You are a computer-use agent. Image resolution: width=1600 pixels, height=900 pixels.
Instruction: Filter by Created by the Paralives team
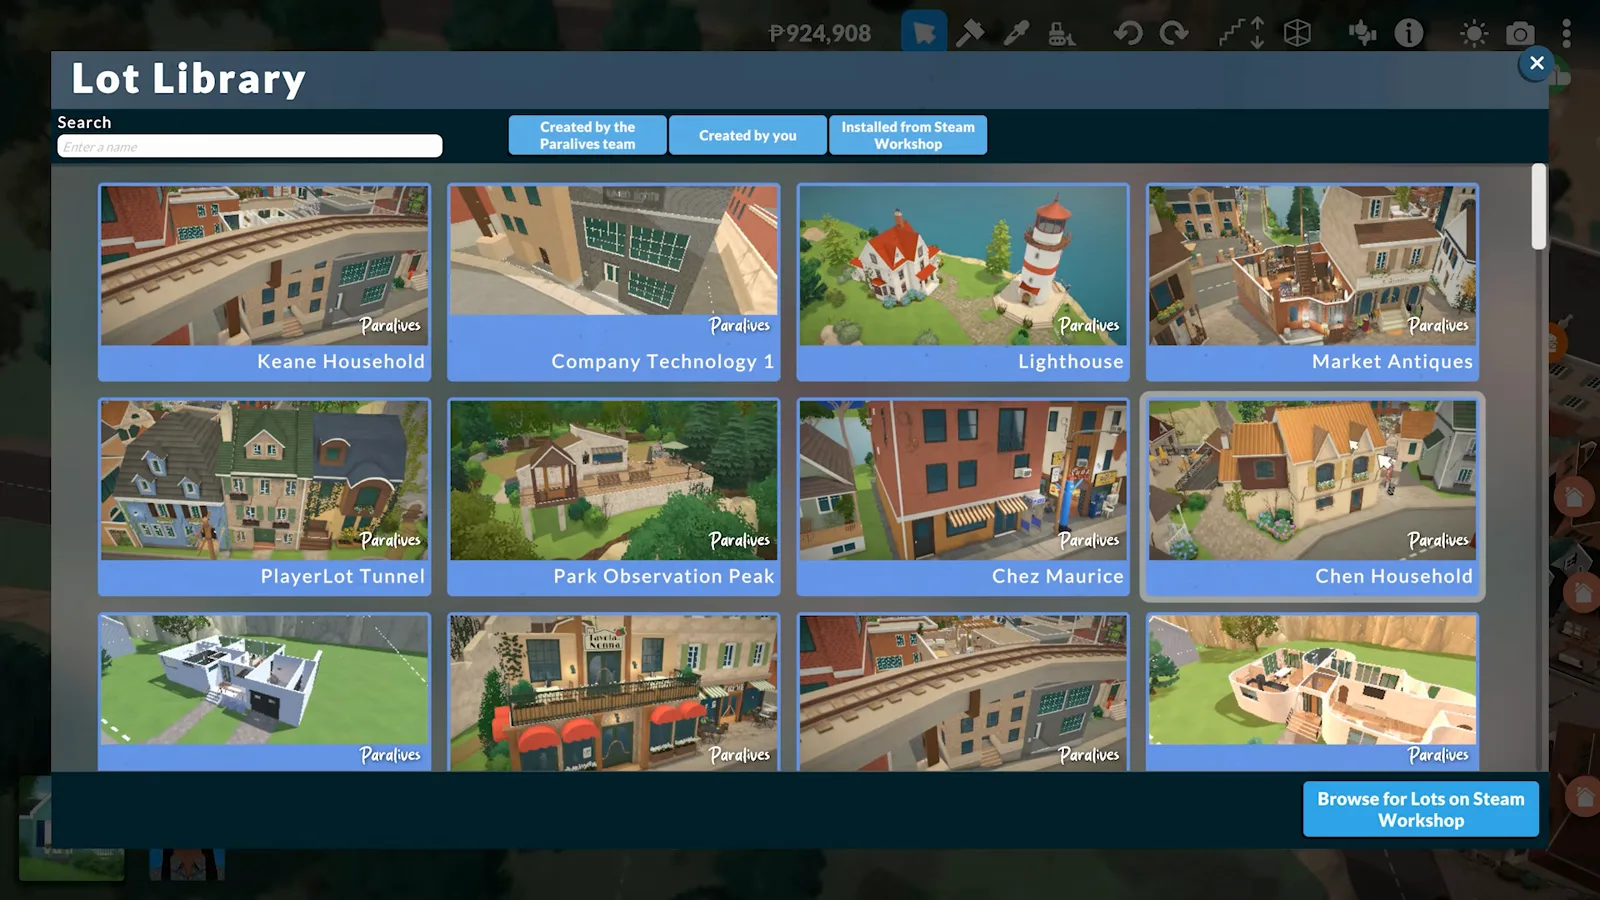588,135
